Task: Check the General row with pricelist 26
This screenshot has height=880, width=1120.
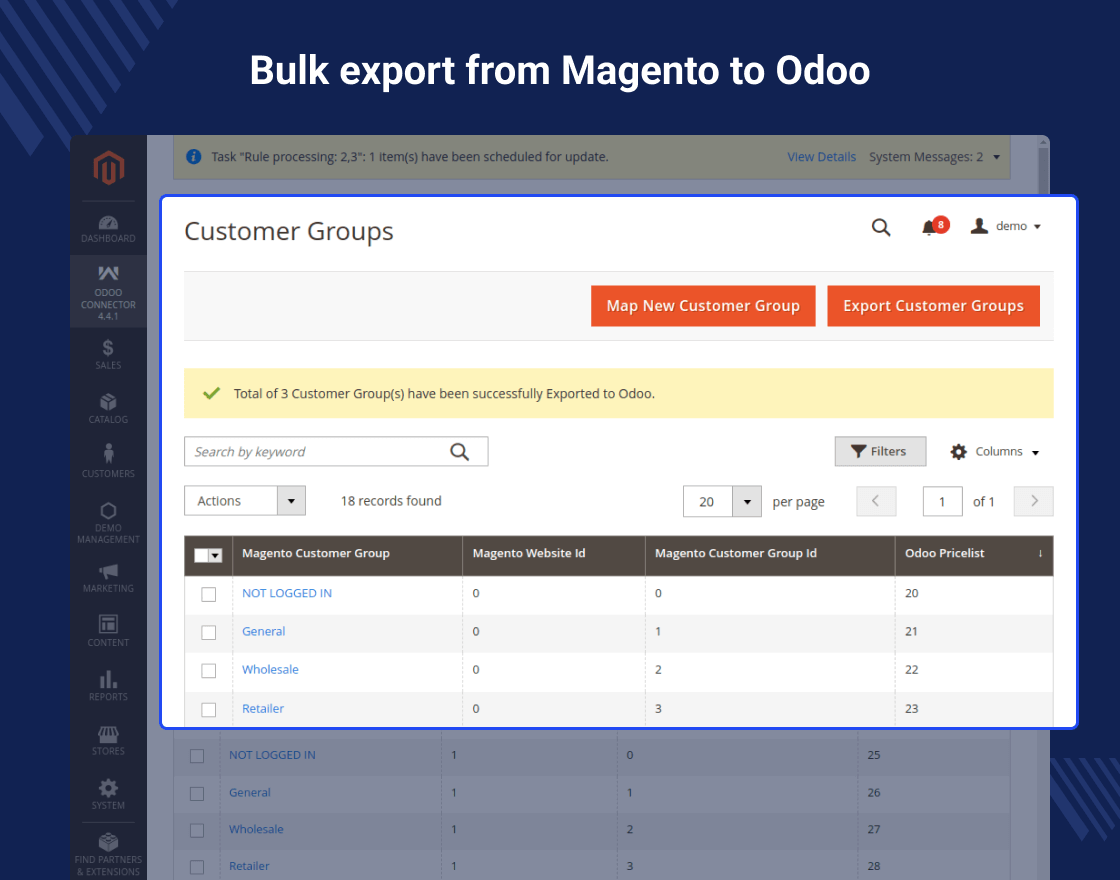Action: pos(197,794)
